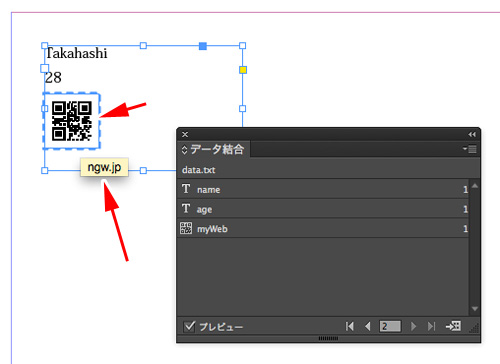Collapse panel with double-arrow icon

472,134
